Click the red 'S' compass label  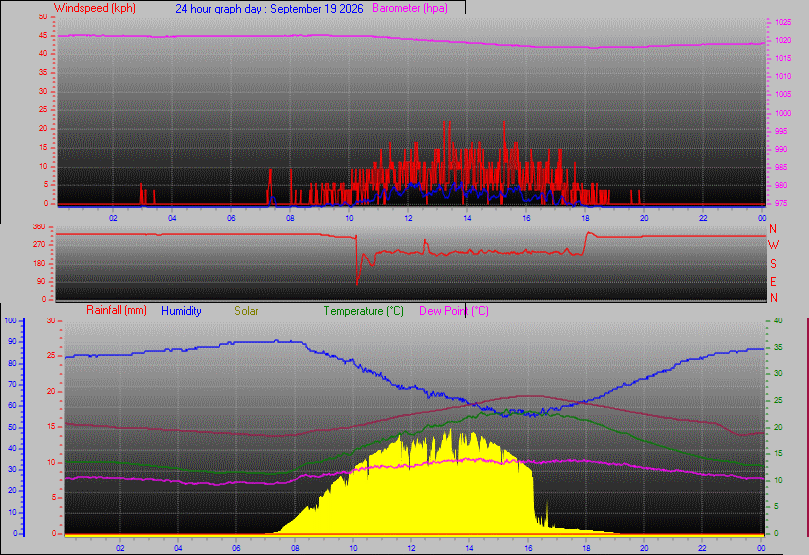click(x=773, y=264)
